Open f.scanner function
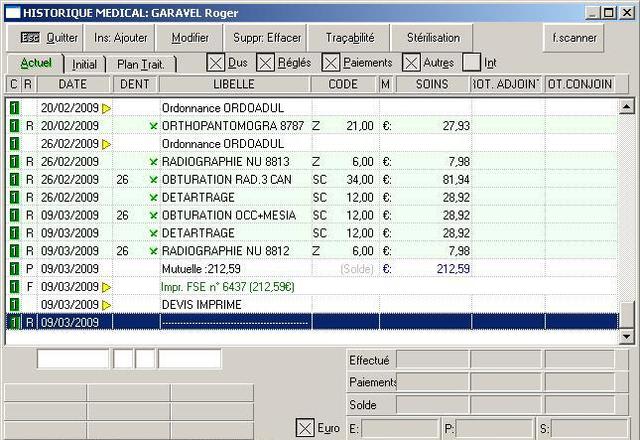This screenshot has width=640, height=440. tap(575, 38)
